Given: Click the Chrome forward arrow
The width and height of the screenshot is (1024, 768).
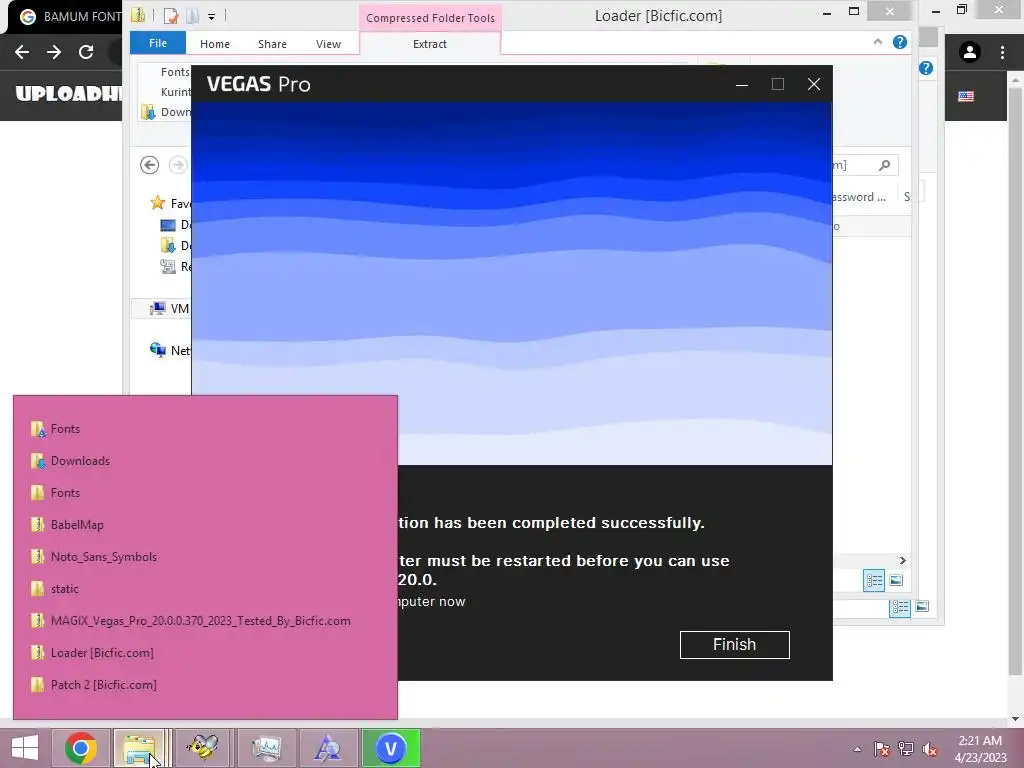Looking at the screenshot, I should pos(54,52).
